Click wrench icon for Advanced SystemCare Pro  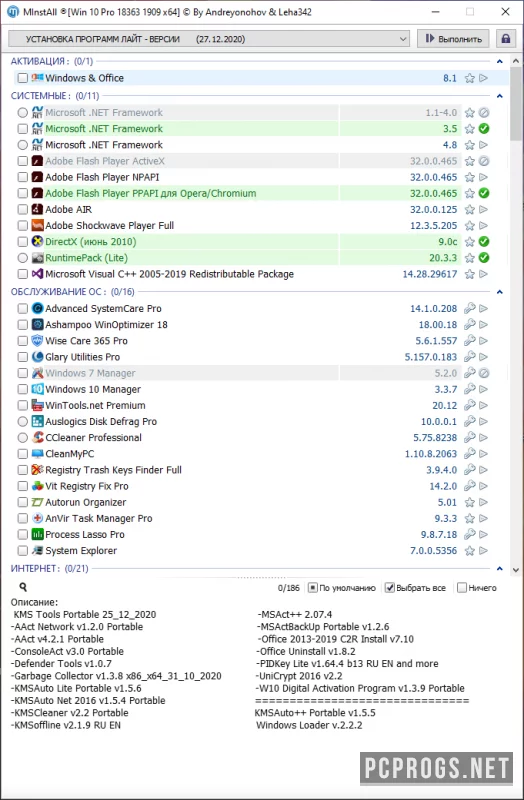tap(469, 308)
